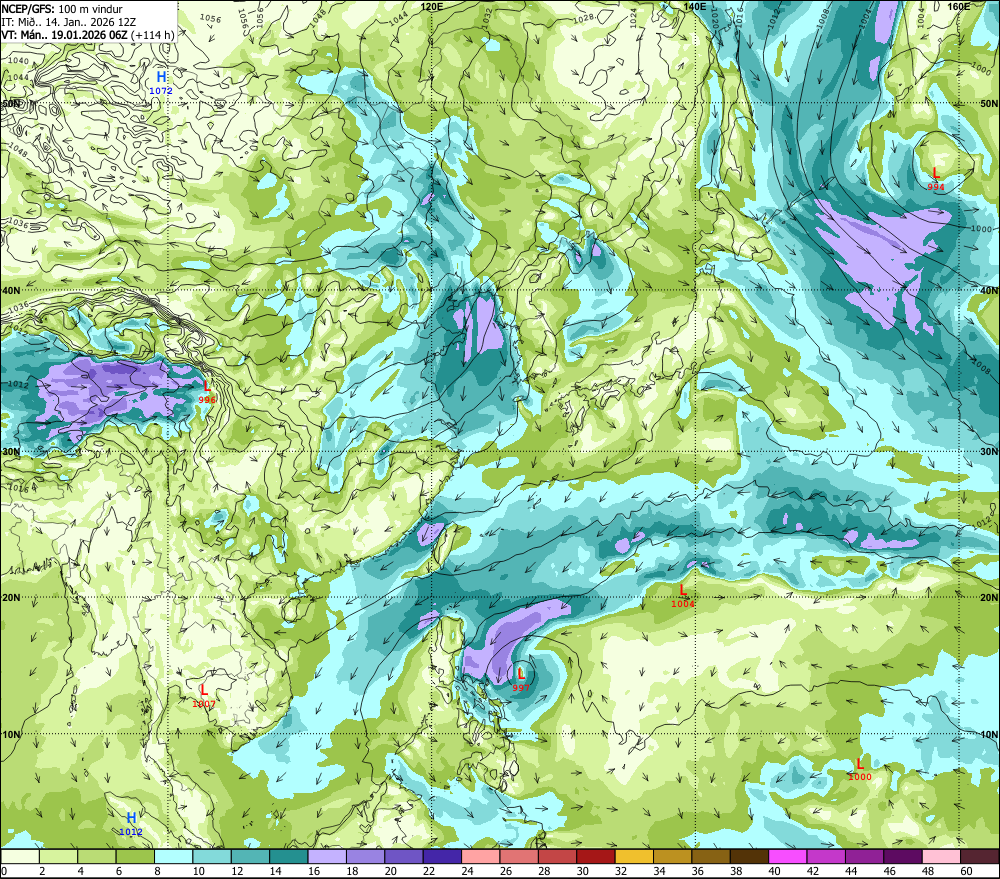Click the maroon legend swatch labeled 60

coord(980,857)
